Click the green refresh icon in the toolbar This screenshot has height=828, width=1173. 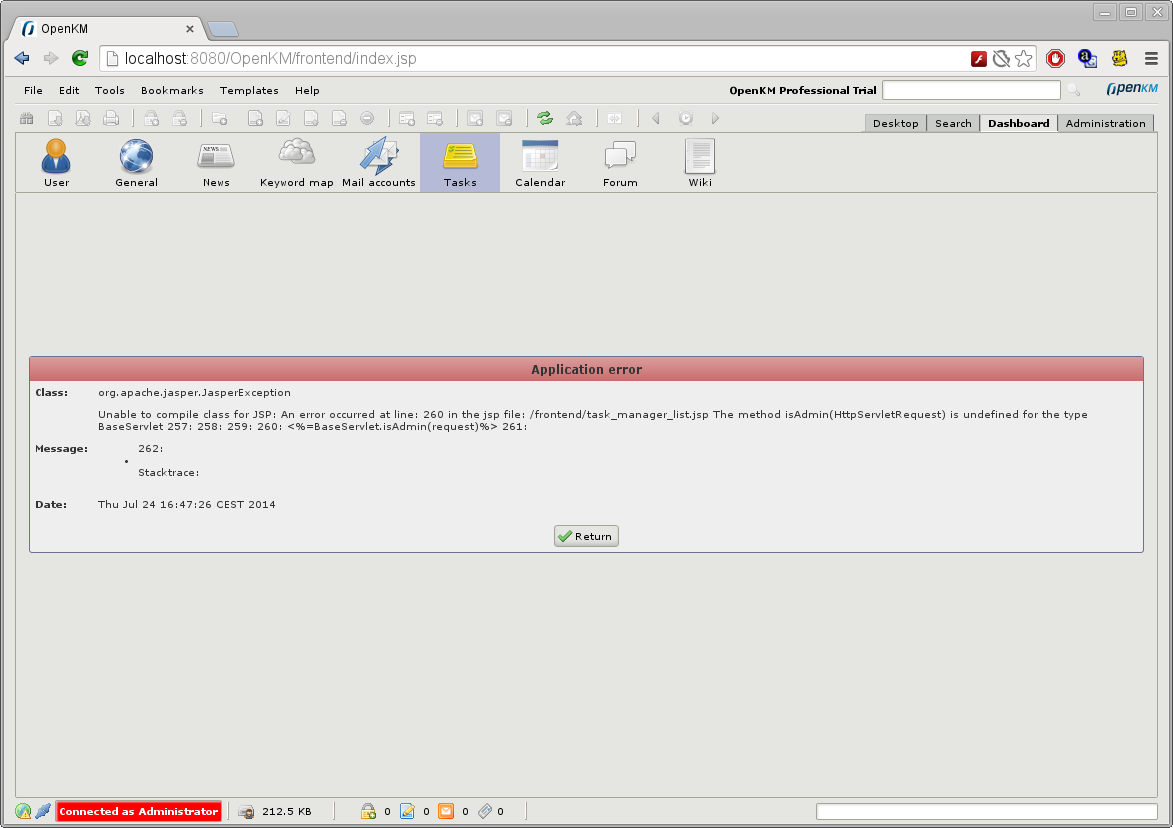(x=544, y=118)
